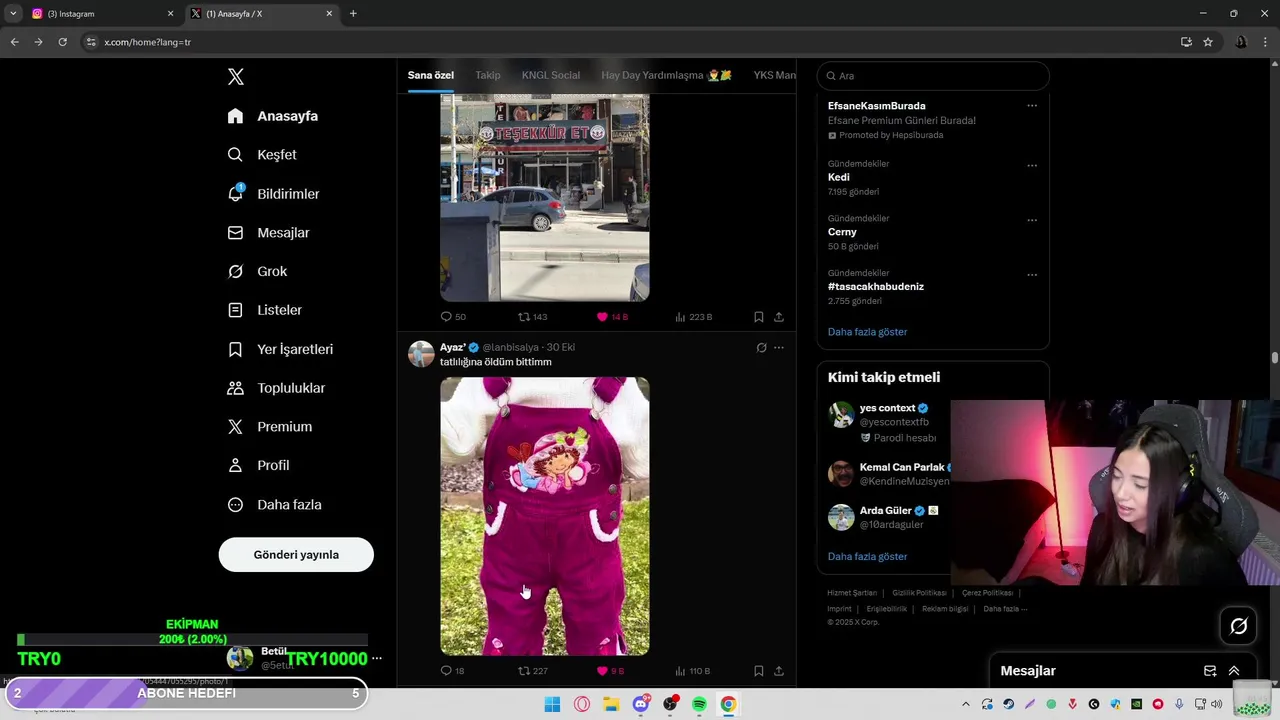Viewport: 1280px width, 720px height.
Task: Open Yer İşaretleri bookmarks
Action: pos(280,349)
